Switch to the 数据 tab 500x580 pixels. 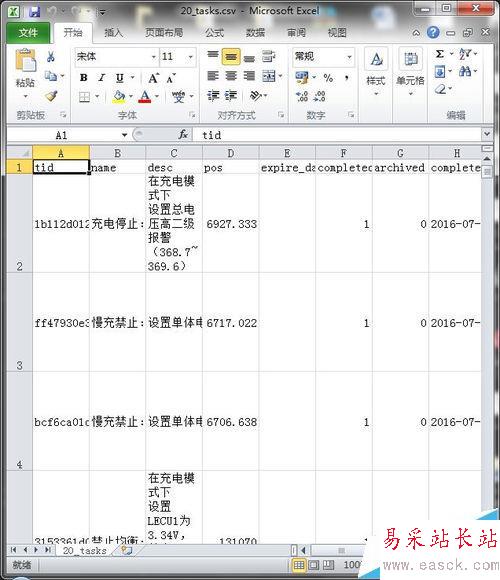click(x=255, y=33)
